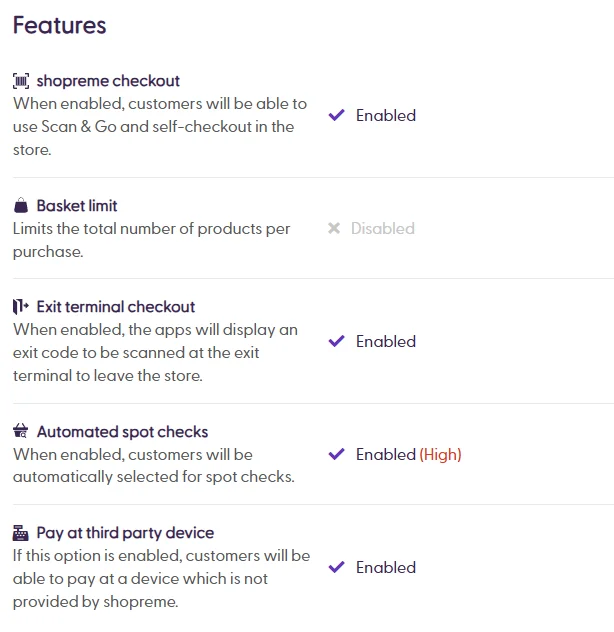Click the cash register third party icon
The height and width of the screenshot is (632, 614).
21,533
